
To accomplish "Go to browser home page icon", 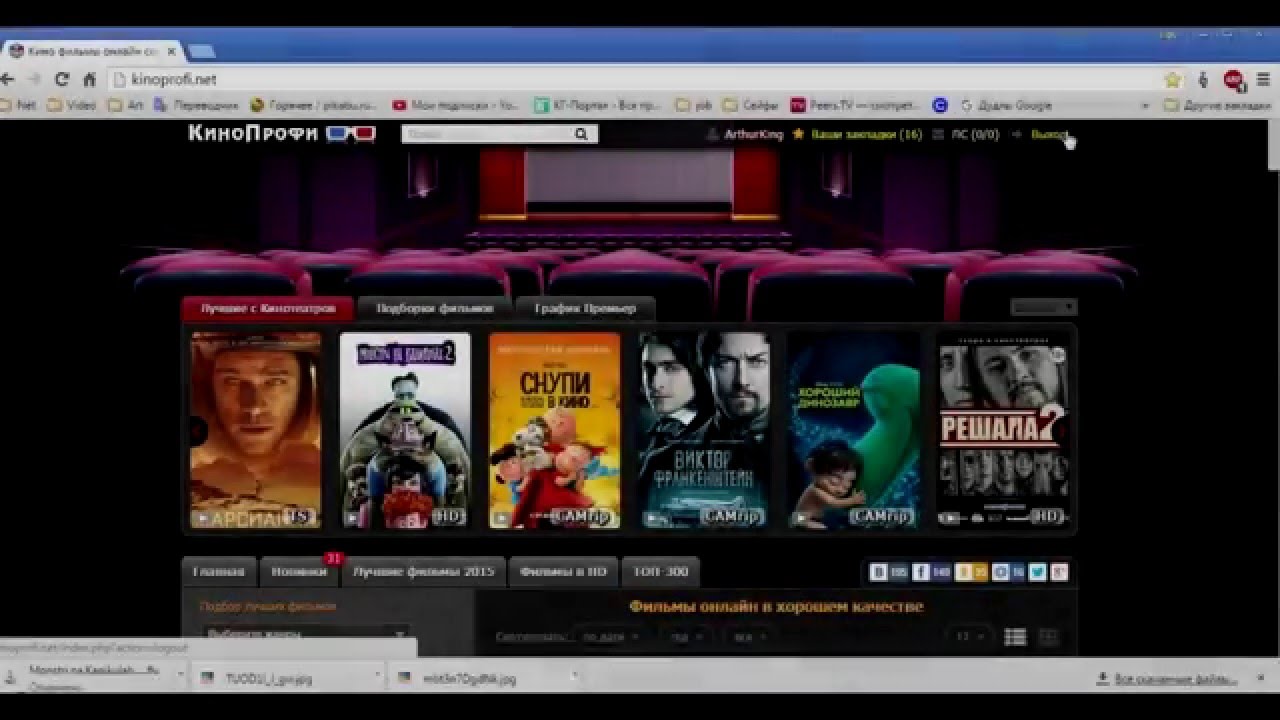I will coord(89,79).
